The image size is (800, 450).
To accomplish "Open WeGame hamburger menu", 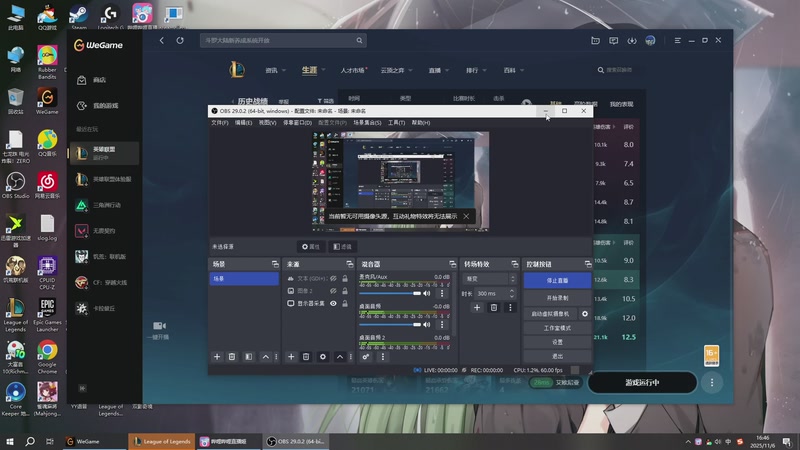I will click(x=678, y=40).
